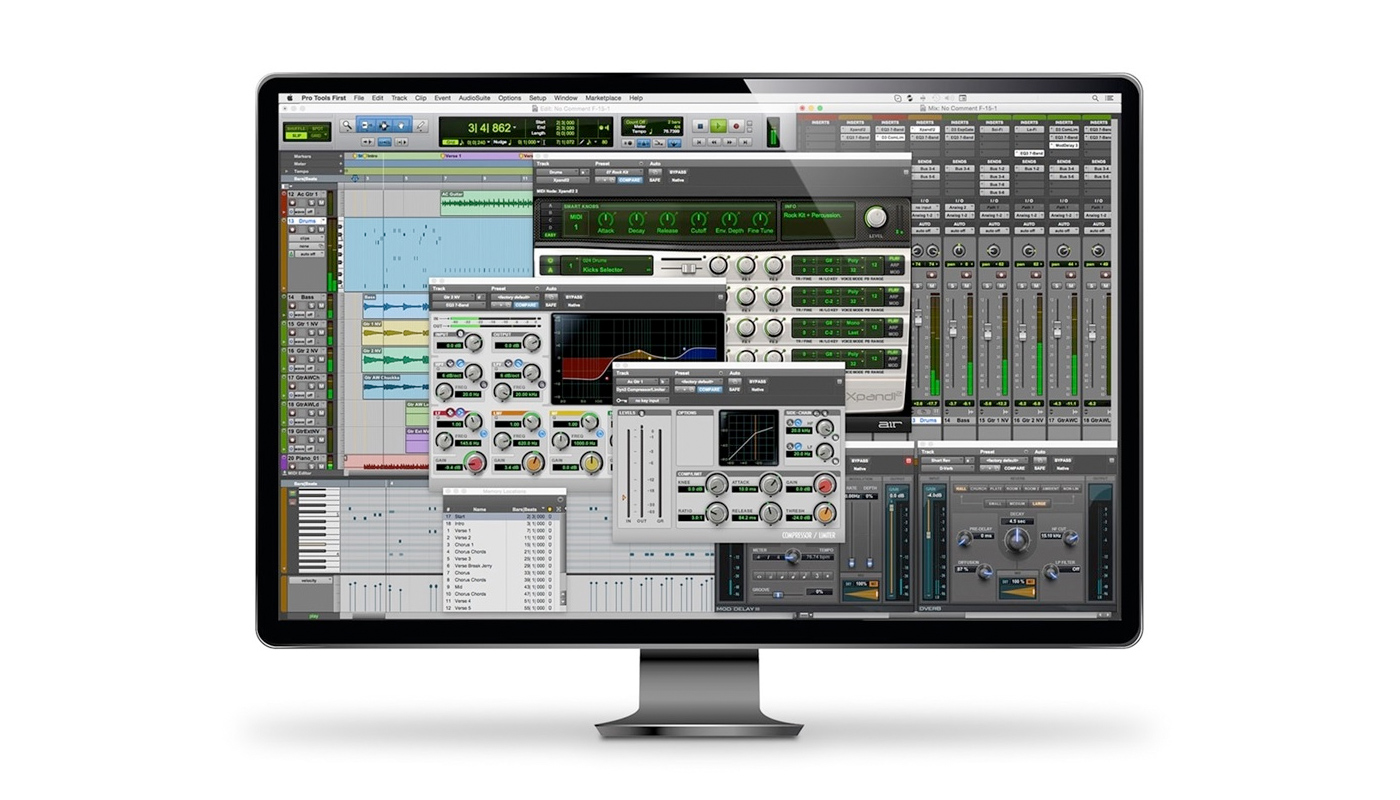
Task: Open the compressor no key input dropdown
Action: (x=648, y=401)
